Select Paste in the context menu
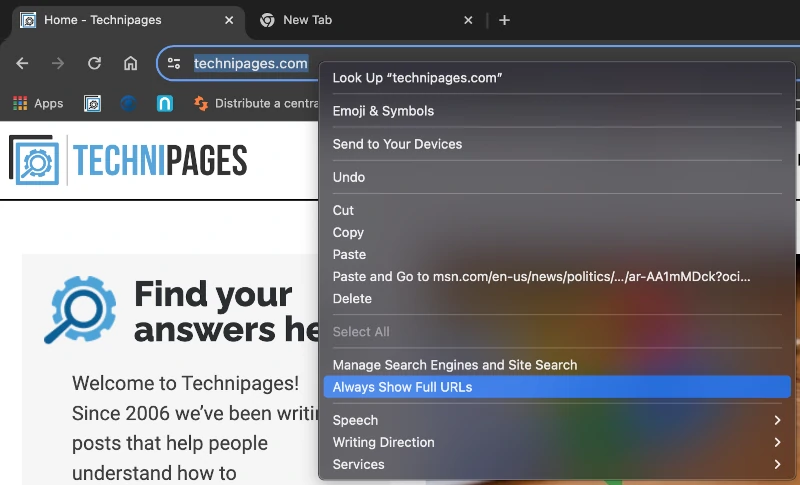This screenshot has width=800, height=485. click(557, 254)
